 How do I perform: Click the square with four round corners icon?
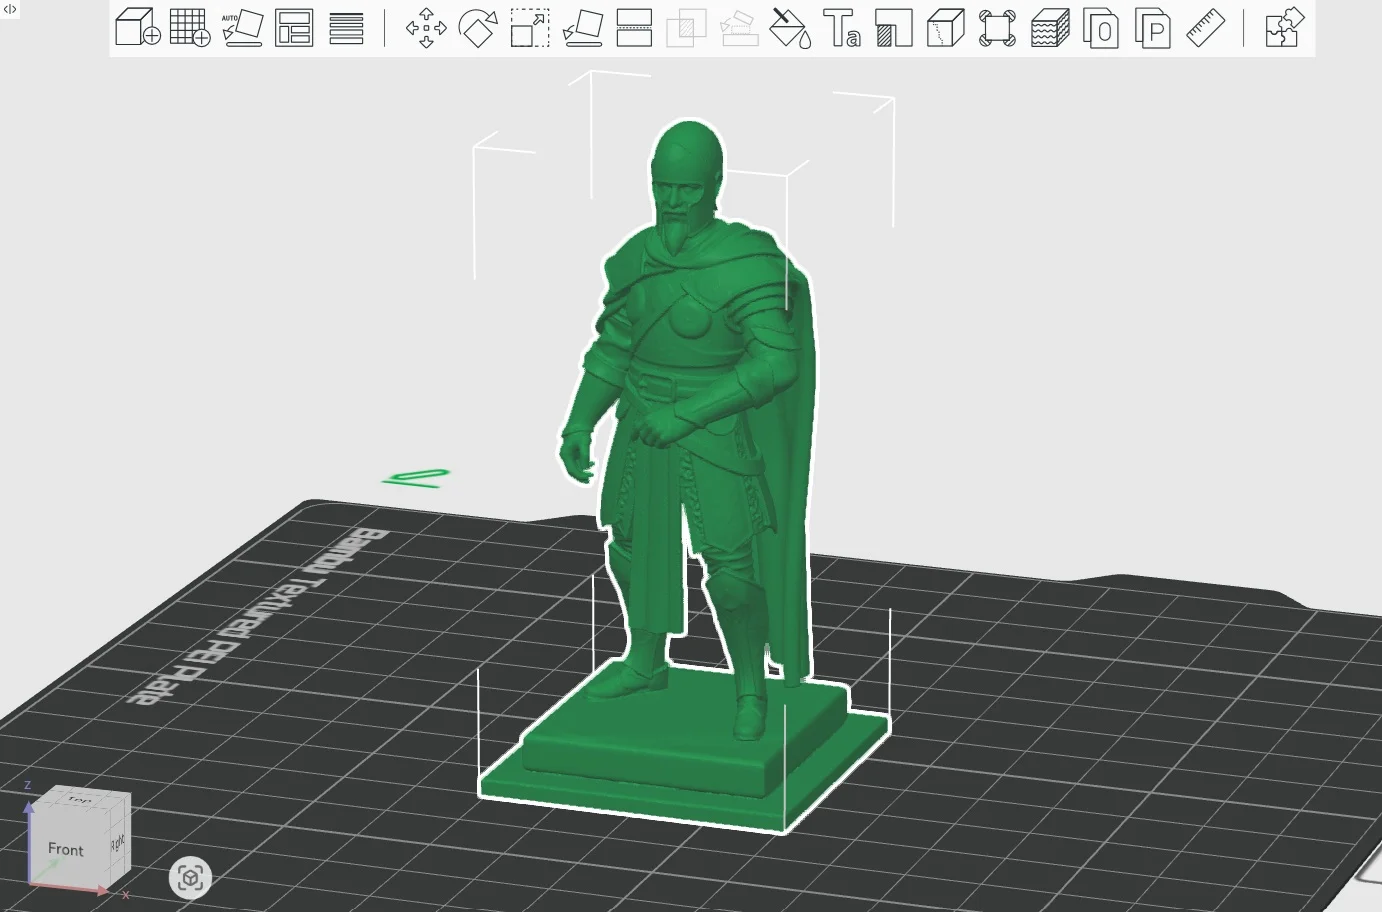pyautogui.click(x=997, y=28)
